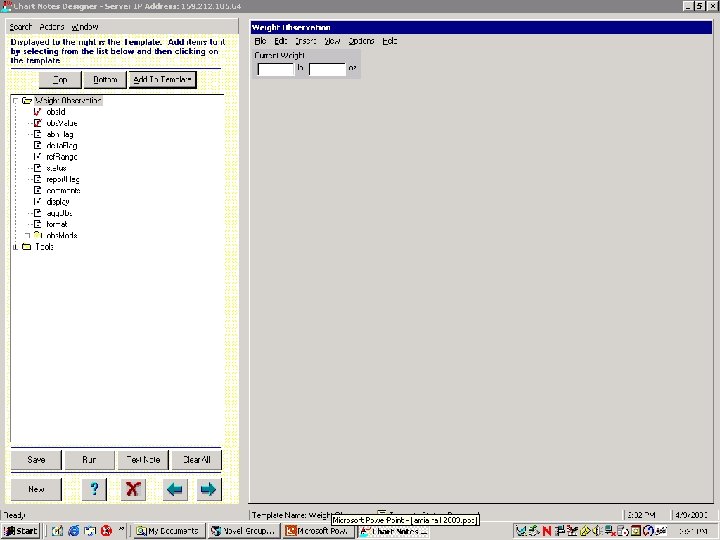720x540 pixels.
Task: Click the Current Weight oz input field
Action: (x=327, y=69)
